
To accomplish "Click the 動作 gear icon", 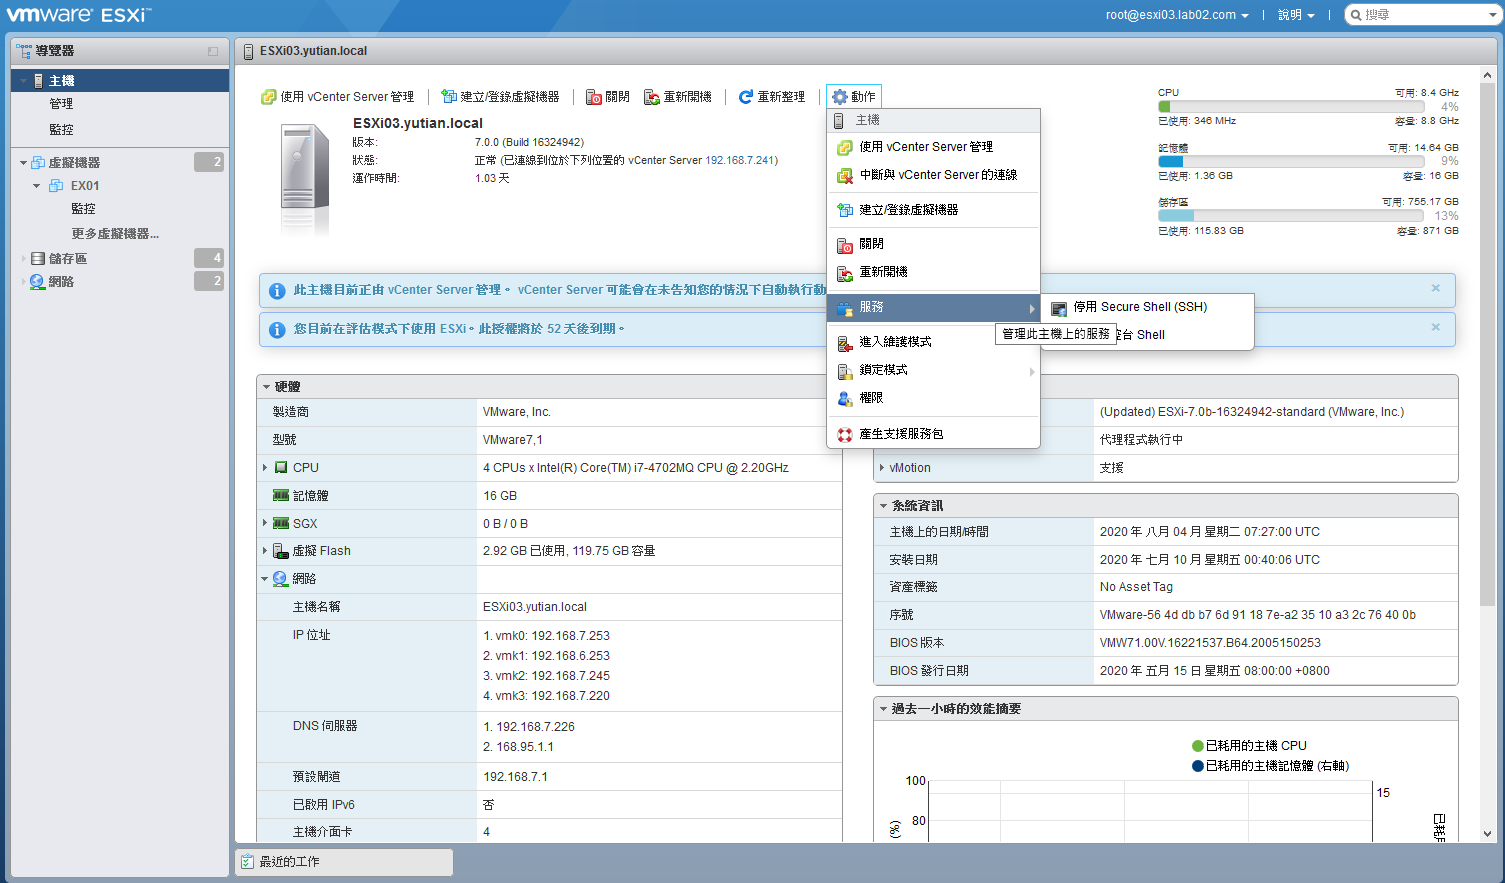I will (840, 97).
